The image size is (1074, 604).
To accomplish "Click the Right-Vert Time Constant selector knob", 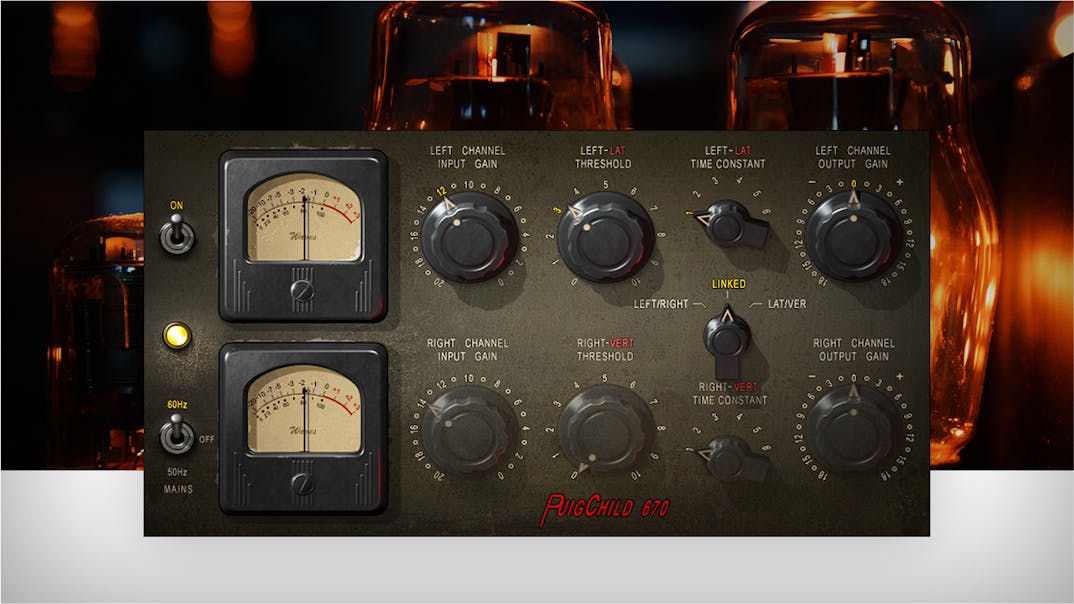I will pos(729,458).
